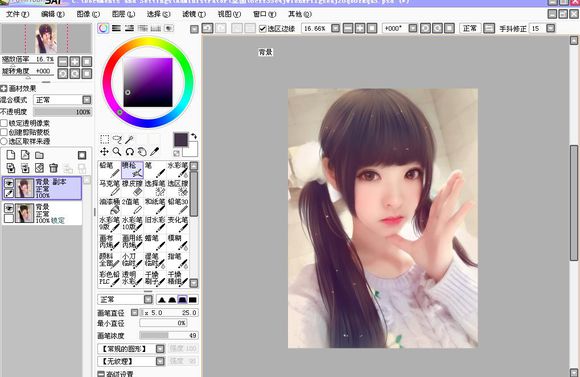This screenshot has height=377, width=580.
Task: Select the rotate view tool
Action: tap(129, 151)
